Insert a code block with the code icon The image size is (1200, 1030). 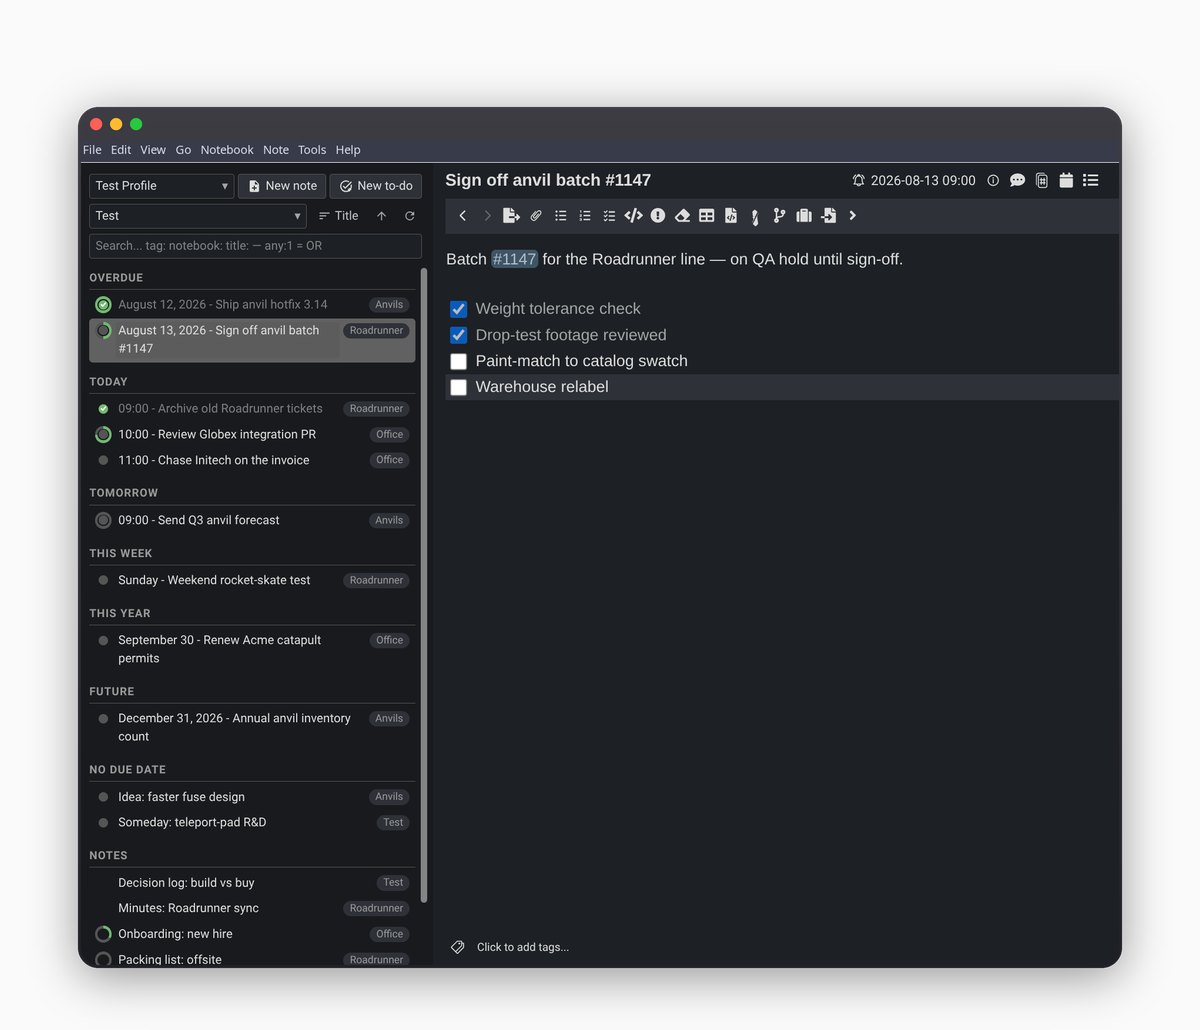[x=633, y=216]
